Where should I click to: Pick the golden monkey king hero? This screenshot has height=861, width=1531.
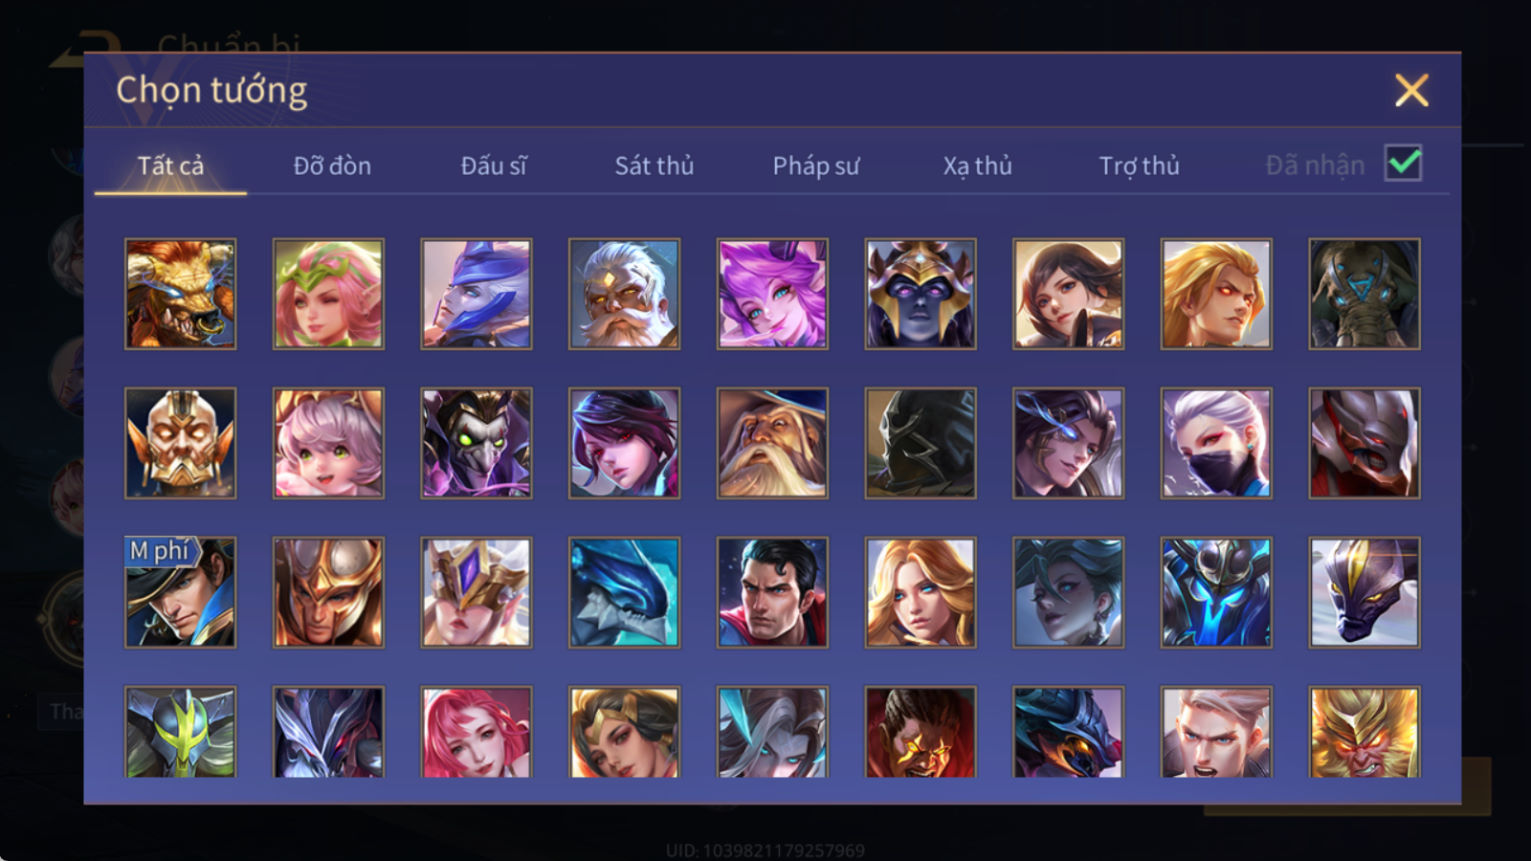[x=1364, y=733]
